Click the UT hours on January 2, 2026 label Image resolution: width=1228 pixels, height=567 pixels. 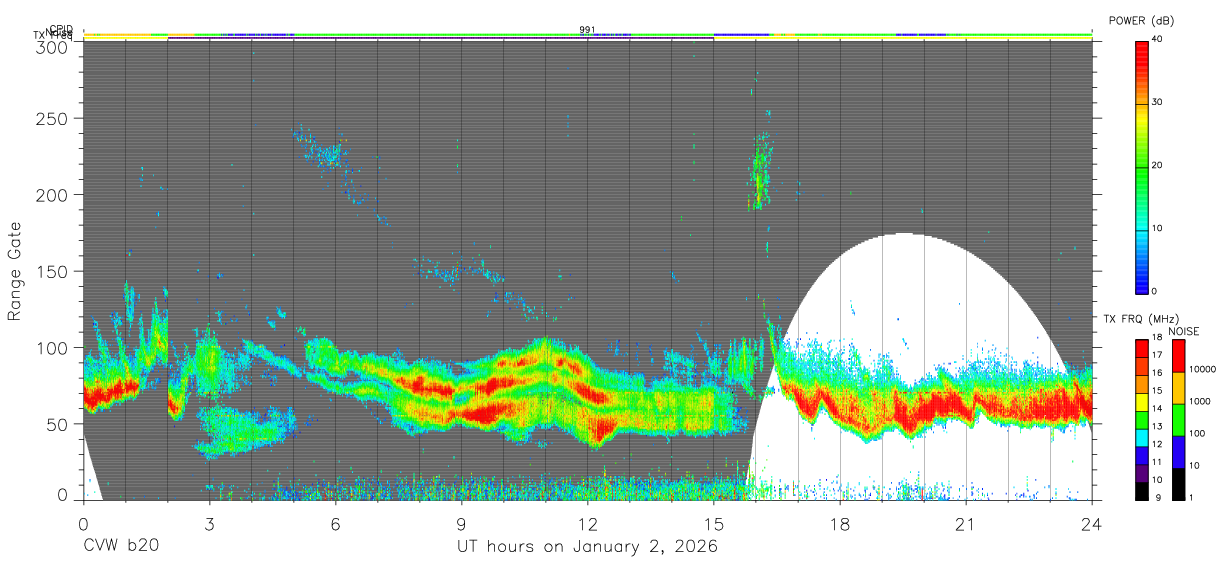(587, 547)
